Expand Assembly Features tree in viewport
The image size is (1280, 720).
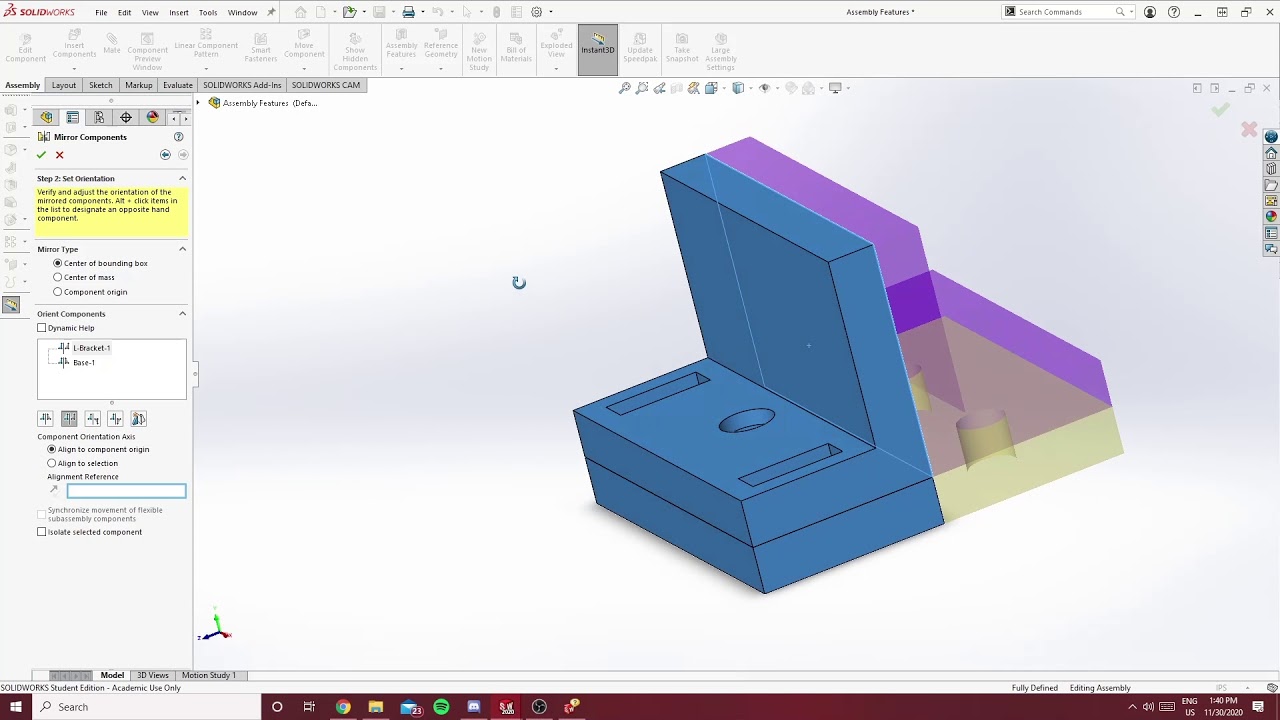198,103
